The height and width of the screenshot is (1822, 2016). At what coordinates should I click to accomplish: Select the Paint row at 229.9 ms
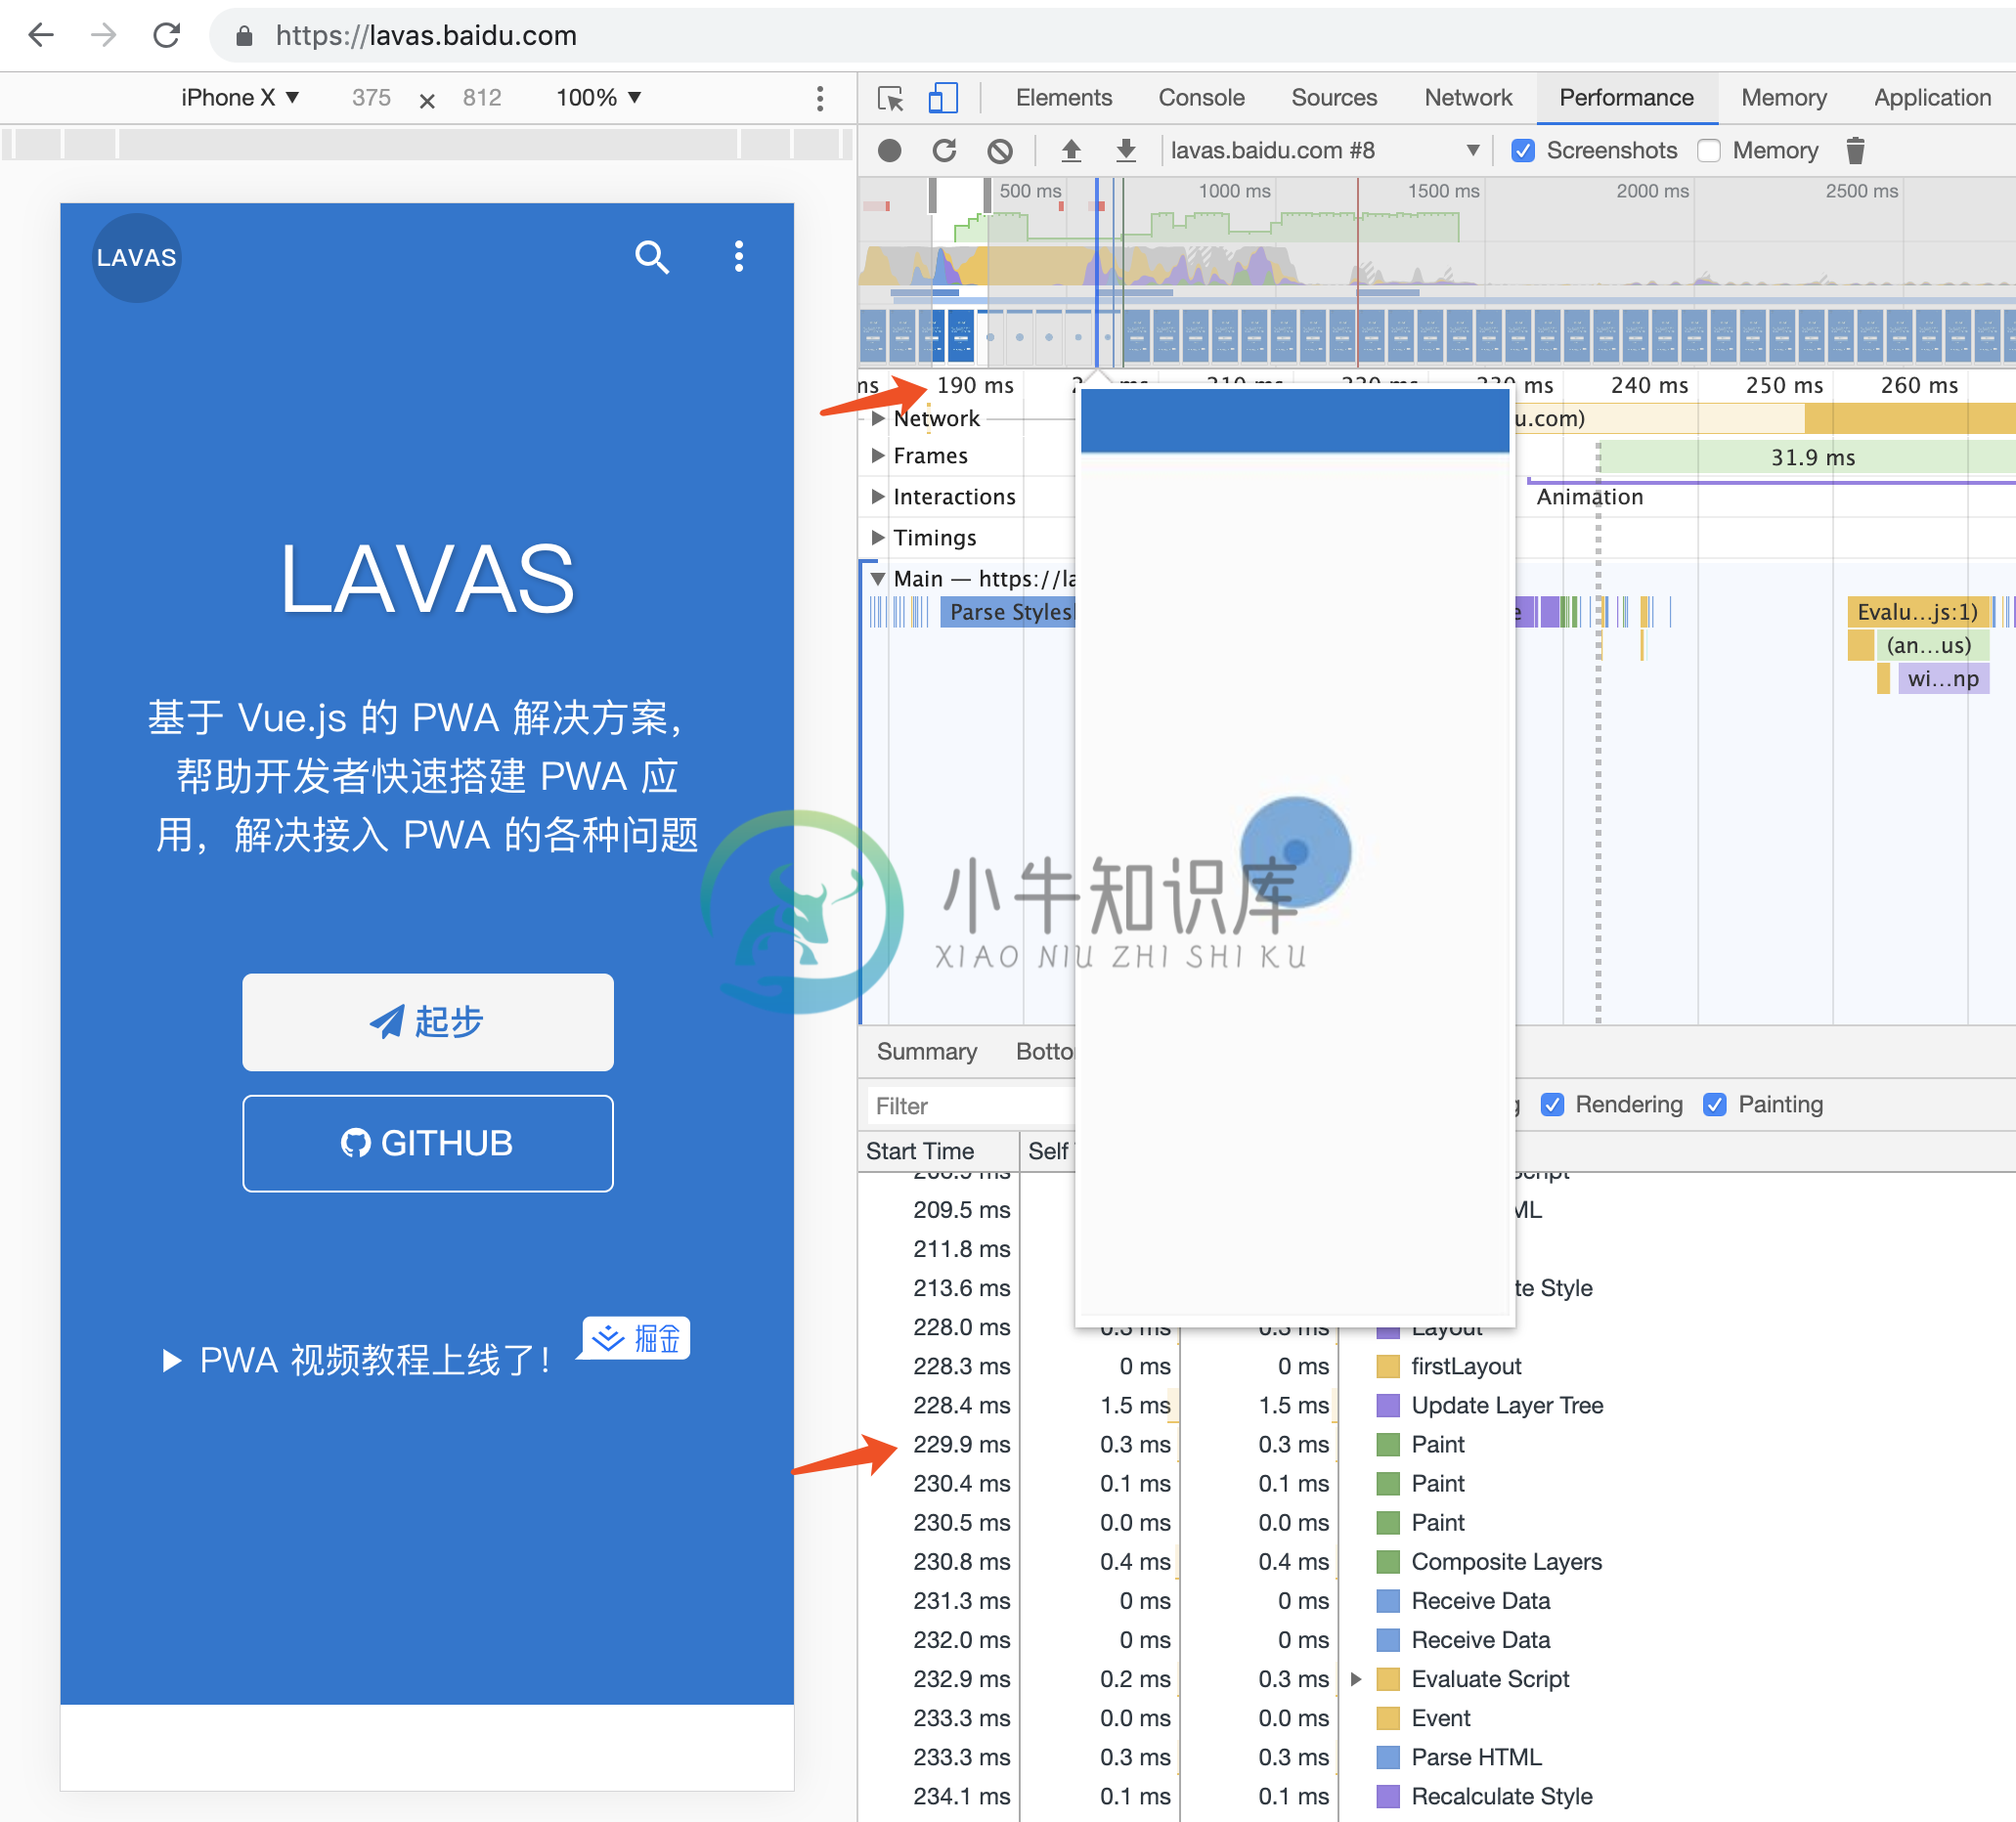tap(1436, 1444)
